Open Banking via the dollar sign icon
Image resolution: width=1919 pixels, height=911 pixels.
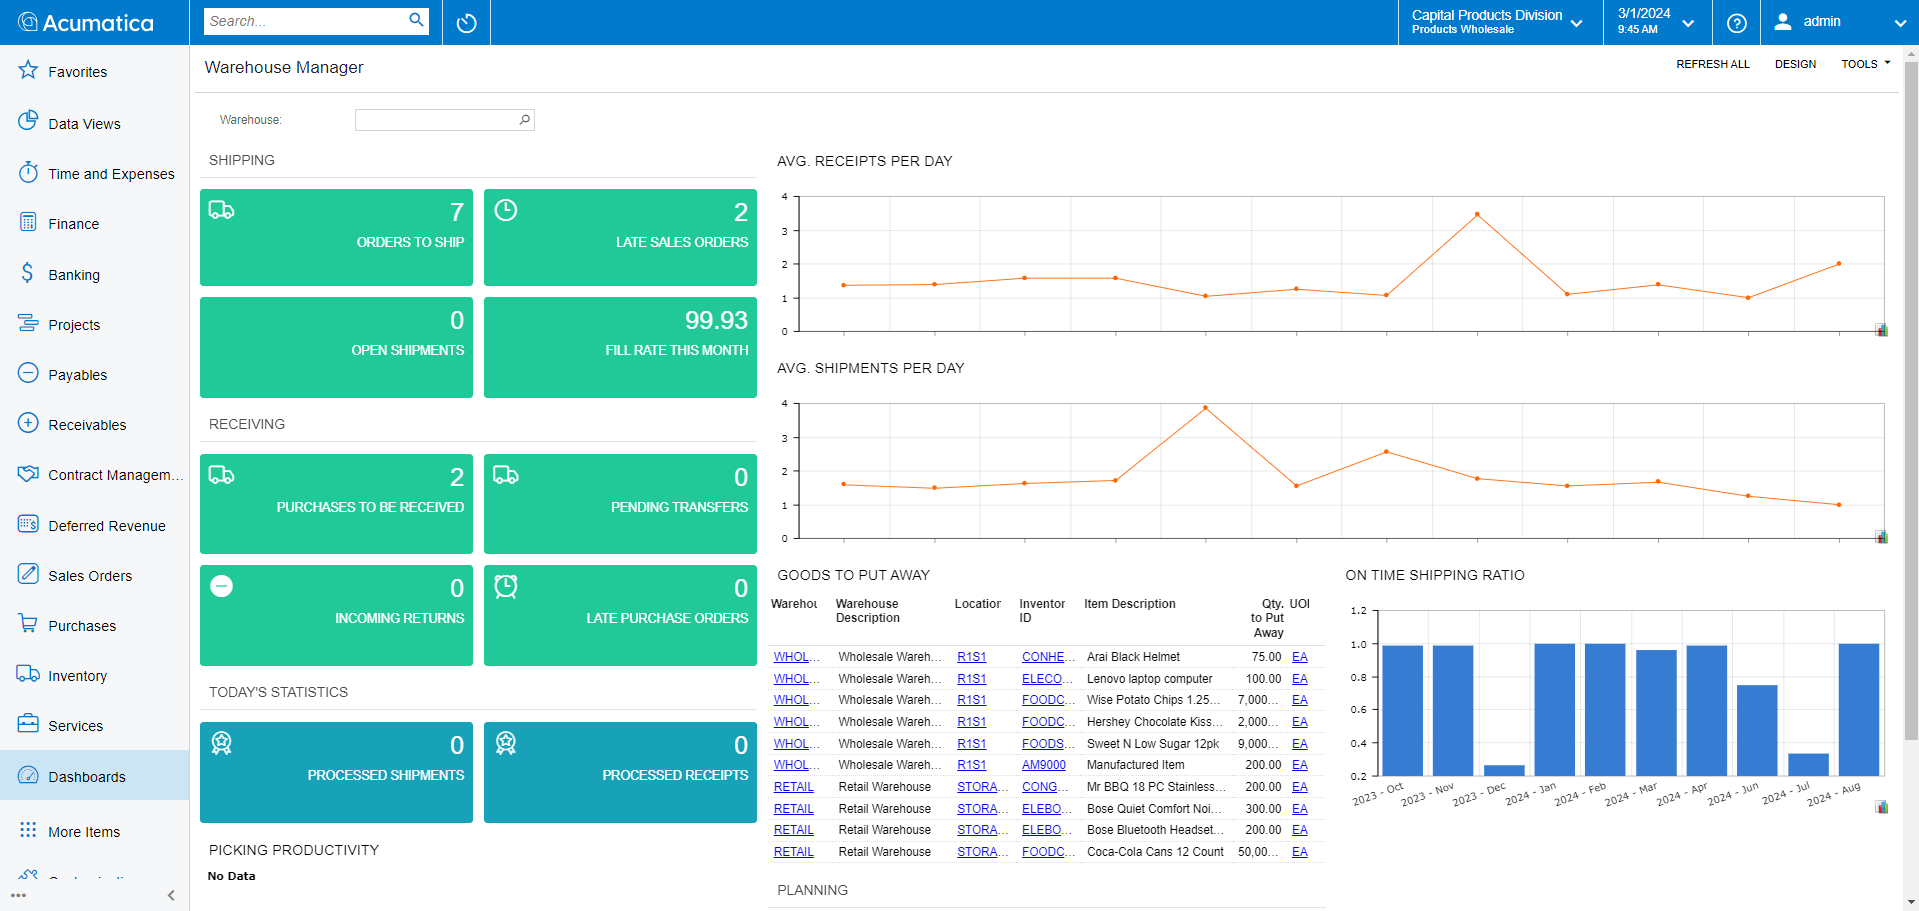pyautogui.click(x=28, y=274)
